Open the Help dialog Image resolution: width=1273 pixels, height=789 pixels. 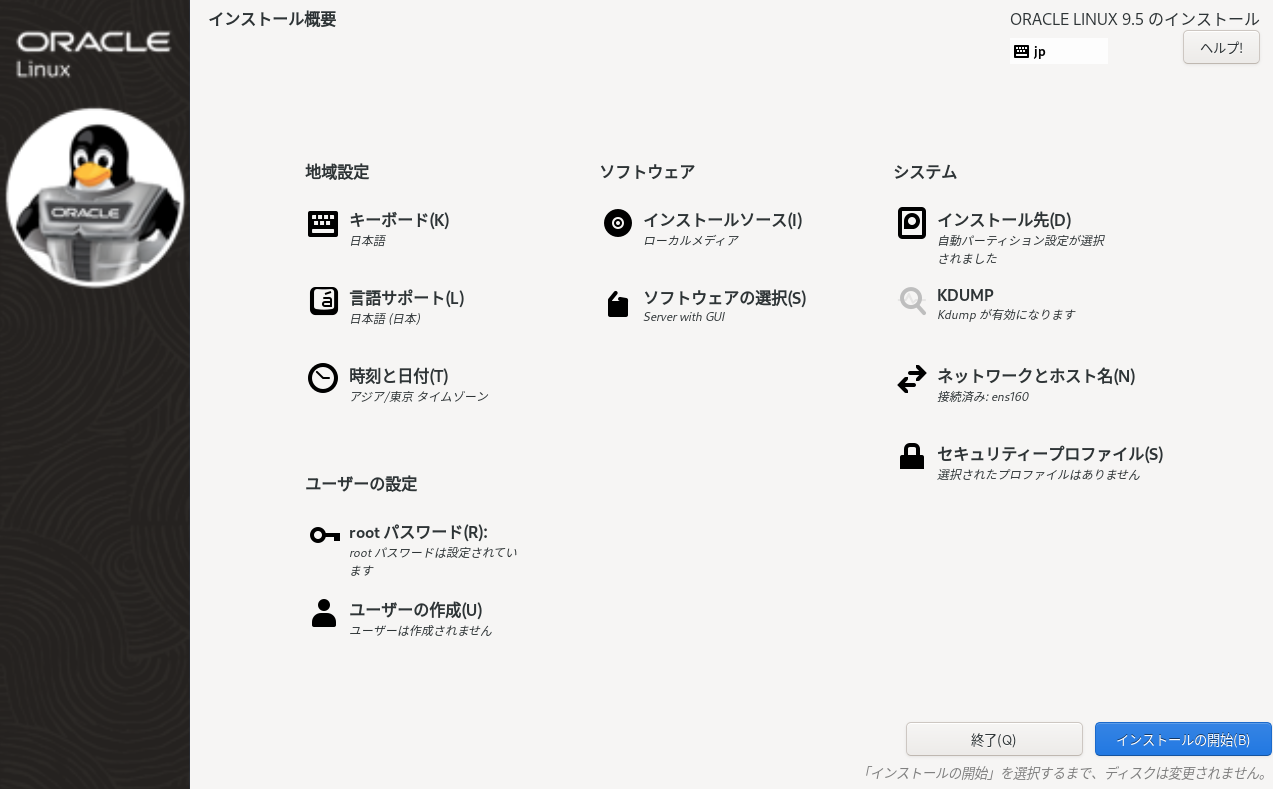1220,47
